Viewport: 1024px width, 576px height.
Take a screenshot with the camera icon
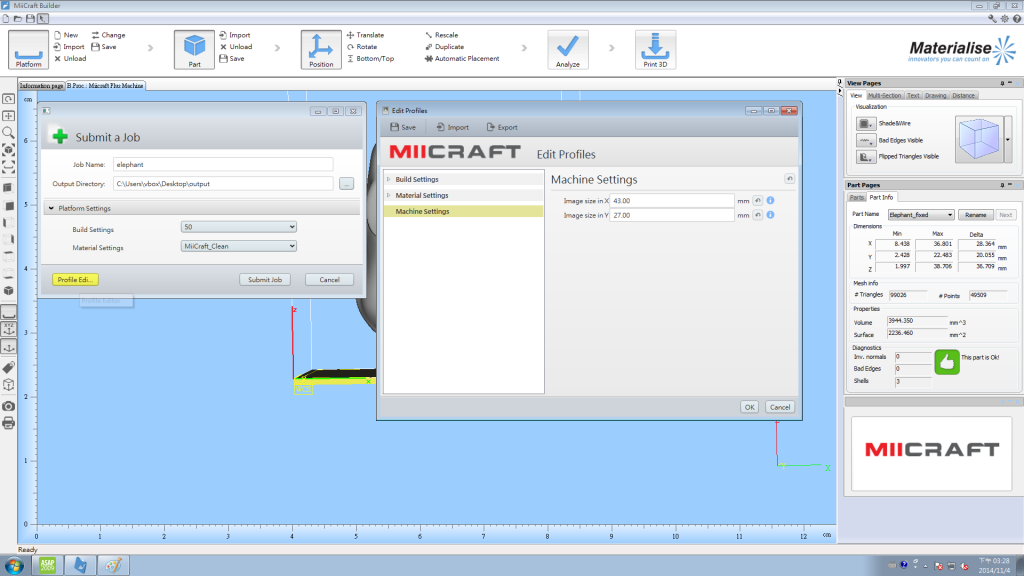(x=8, y=406)
